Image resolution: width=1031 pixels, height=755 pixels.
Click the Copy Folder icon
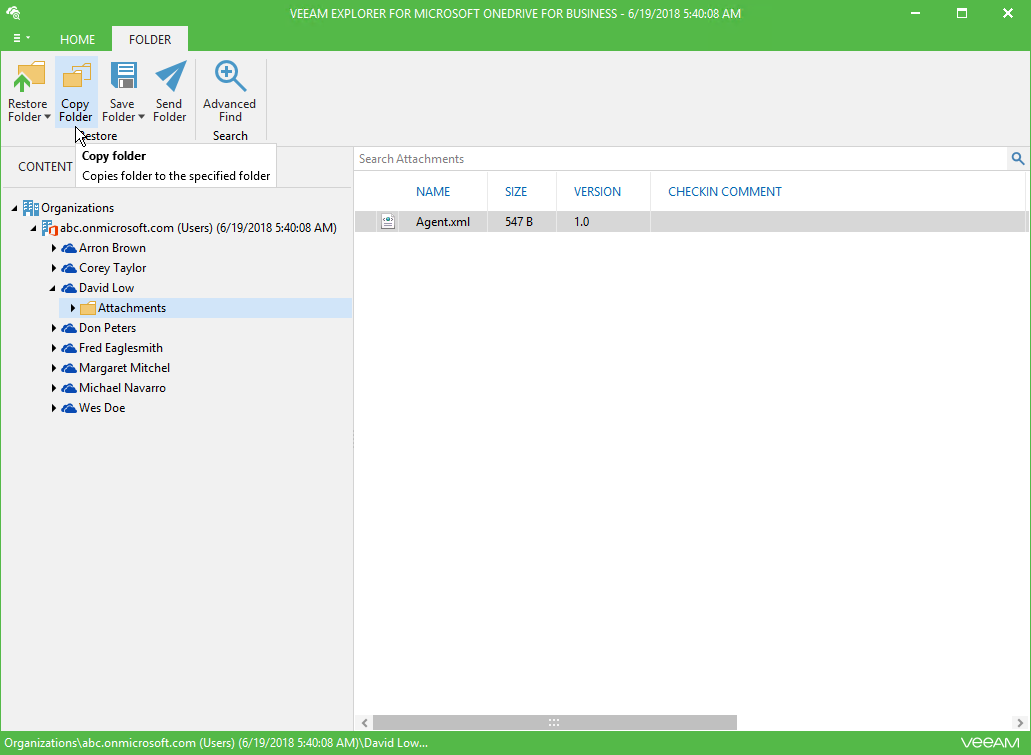tap(76, 76)
